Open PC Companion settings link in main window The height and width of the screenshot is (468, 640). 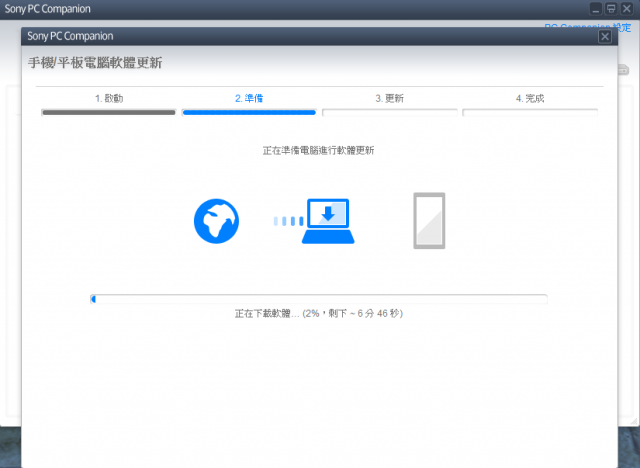(x=588, y=27)
